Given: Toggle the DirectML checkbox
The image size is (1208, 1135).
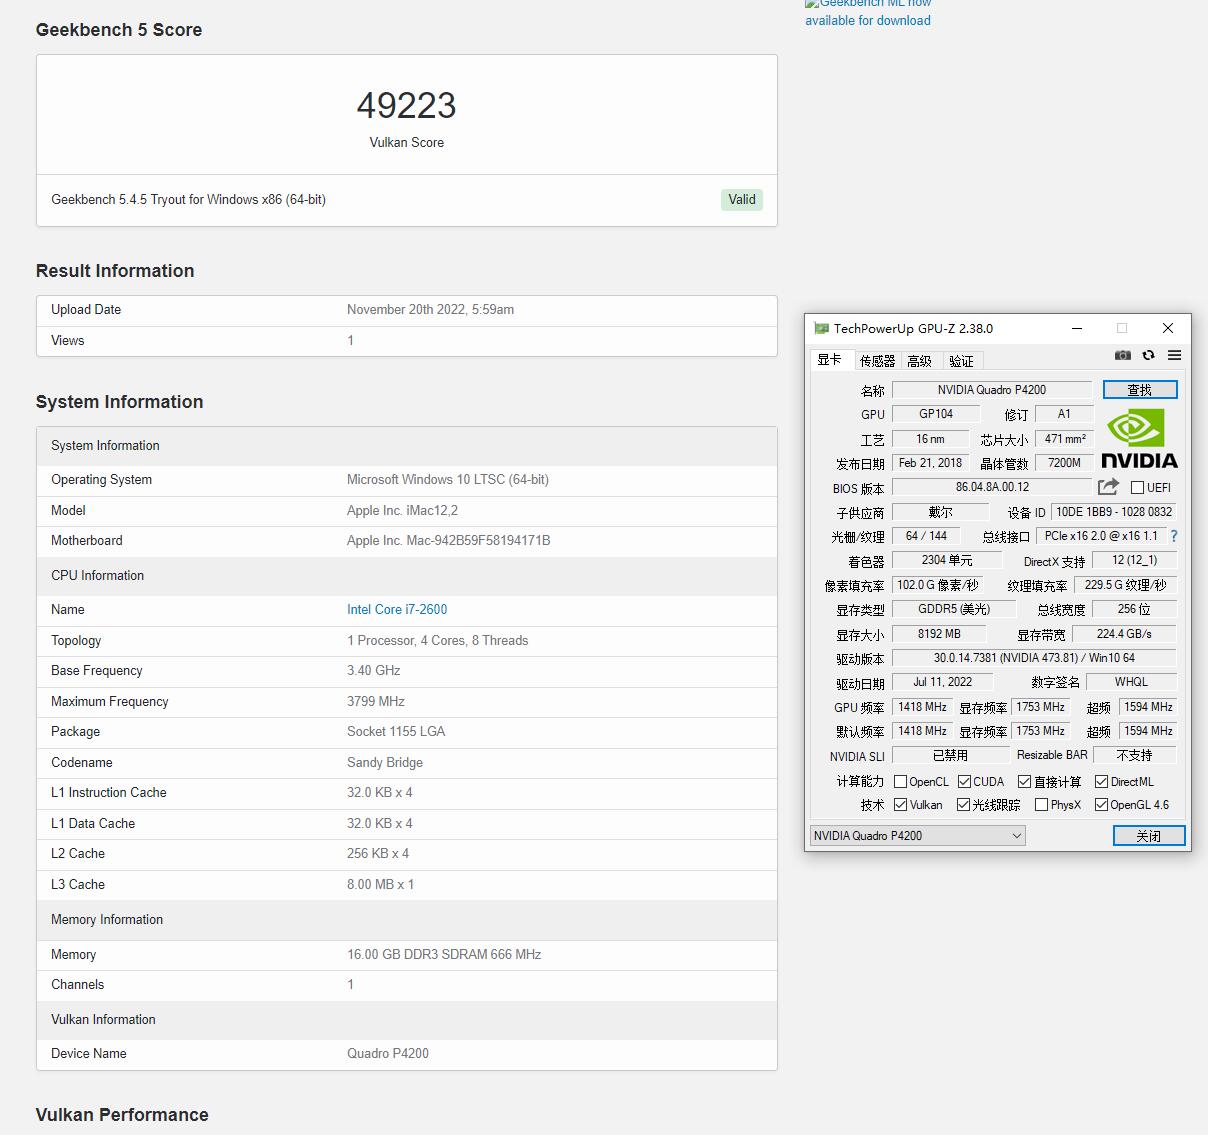Looking at the screenshot, I should pyautogui.click(x=1101, y=782).
